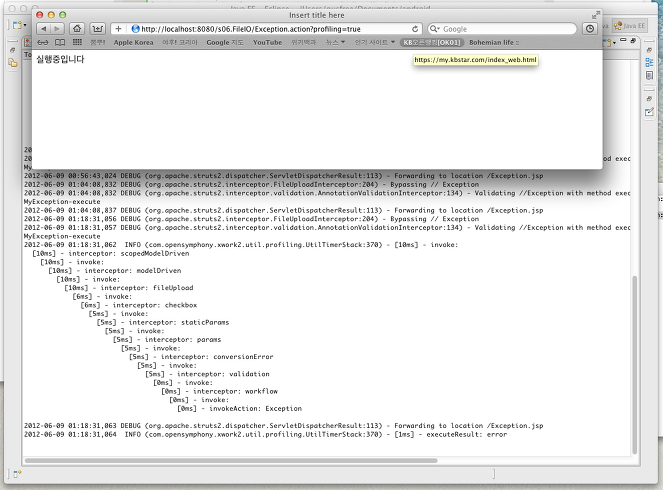Viewport: 663px width, 490px height.
Task: Focus the Google search field
Action: coord(502,29)
